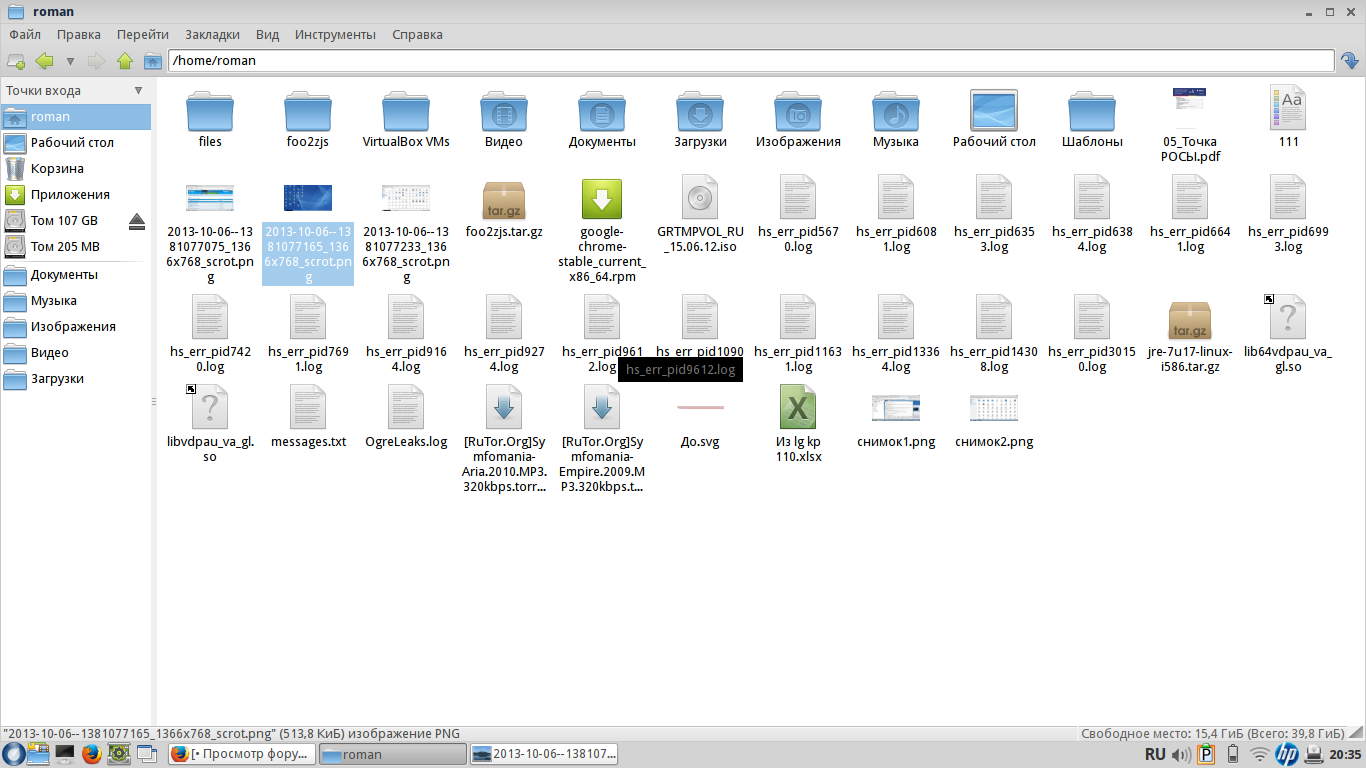Viewport: 1366px width, 768px height.
Task: Open a new tab with toolbar icon
Action: point(16,61)
